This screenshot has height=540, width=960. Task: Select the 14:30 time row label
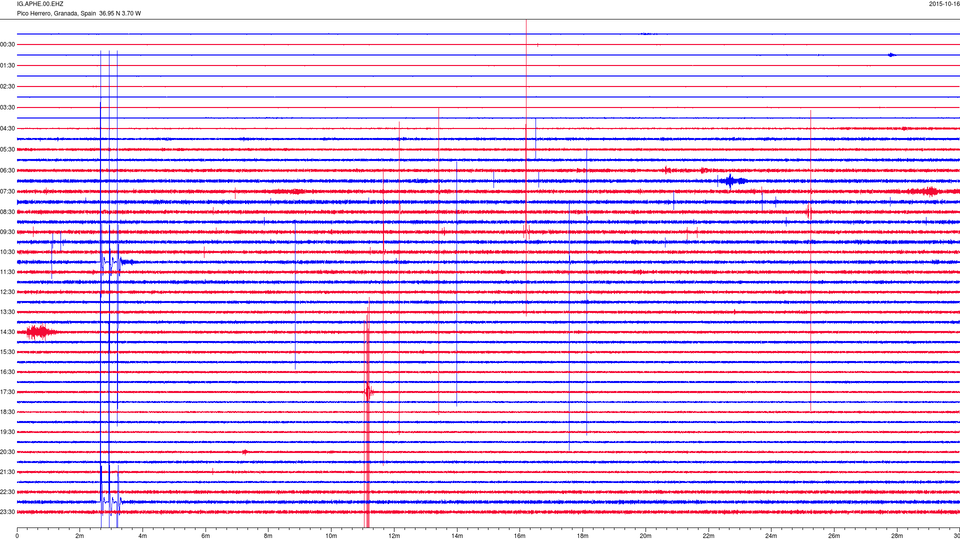coord(7,332)
